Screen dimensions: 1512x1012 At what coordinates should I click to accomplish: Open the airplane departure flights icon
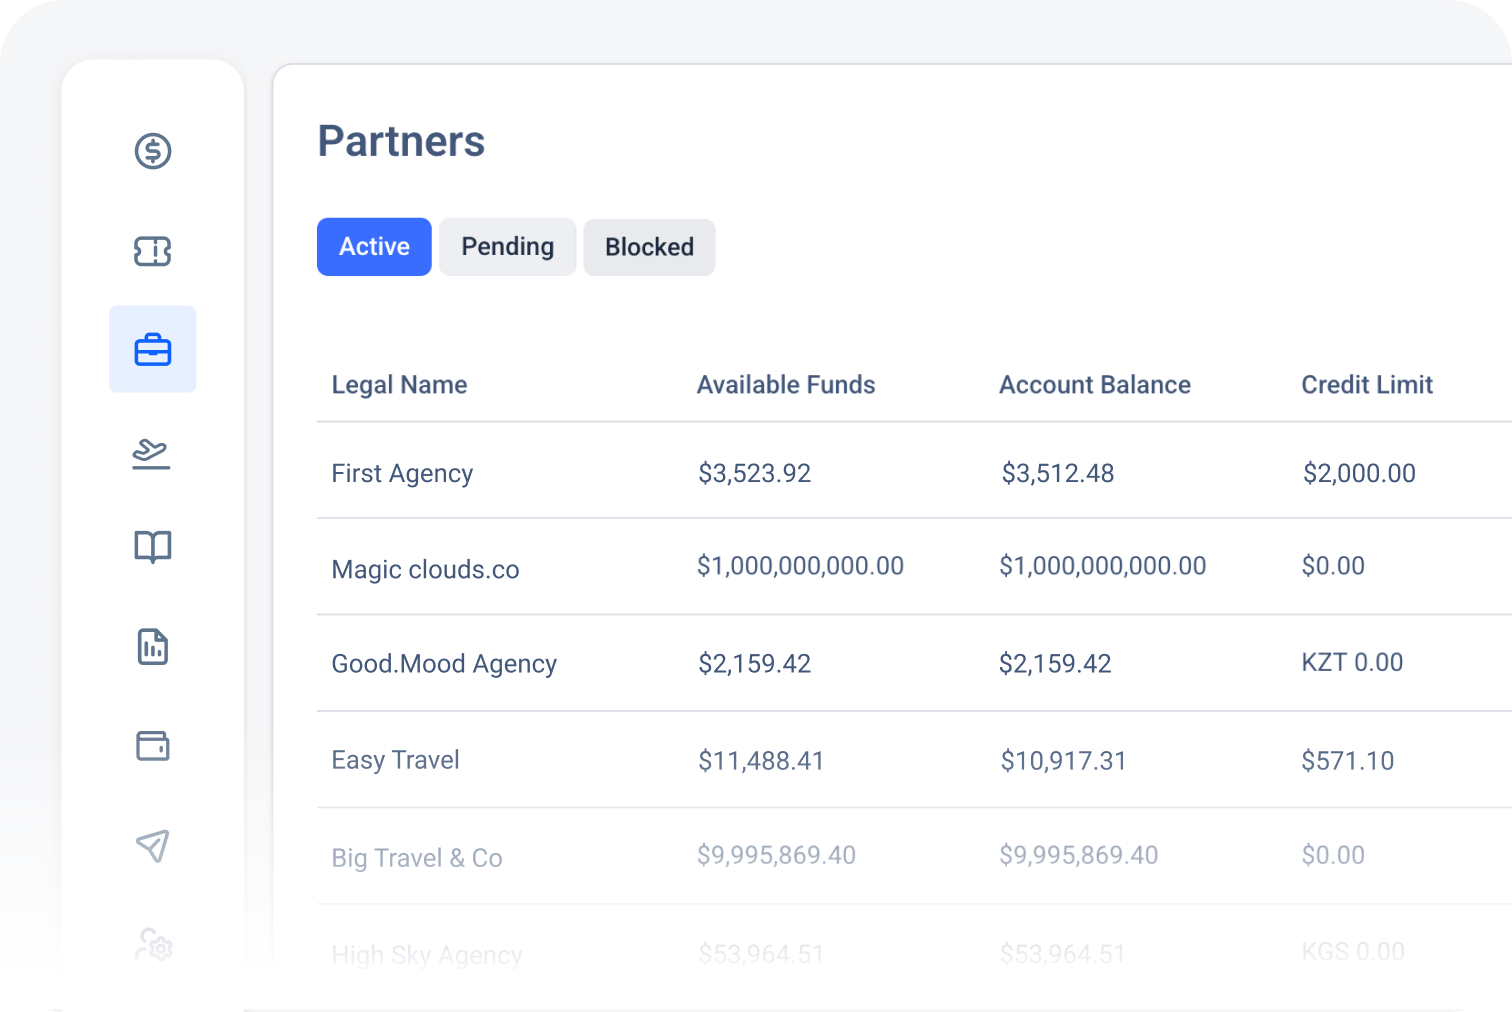(152, 453)
